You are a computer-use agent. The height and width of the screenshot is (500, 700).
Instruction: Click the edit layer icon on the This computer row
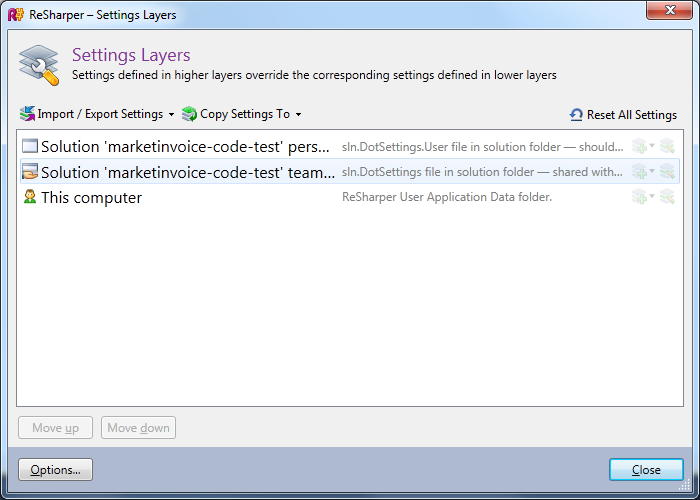tap(667, 198)
